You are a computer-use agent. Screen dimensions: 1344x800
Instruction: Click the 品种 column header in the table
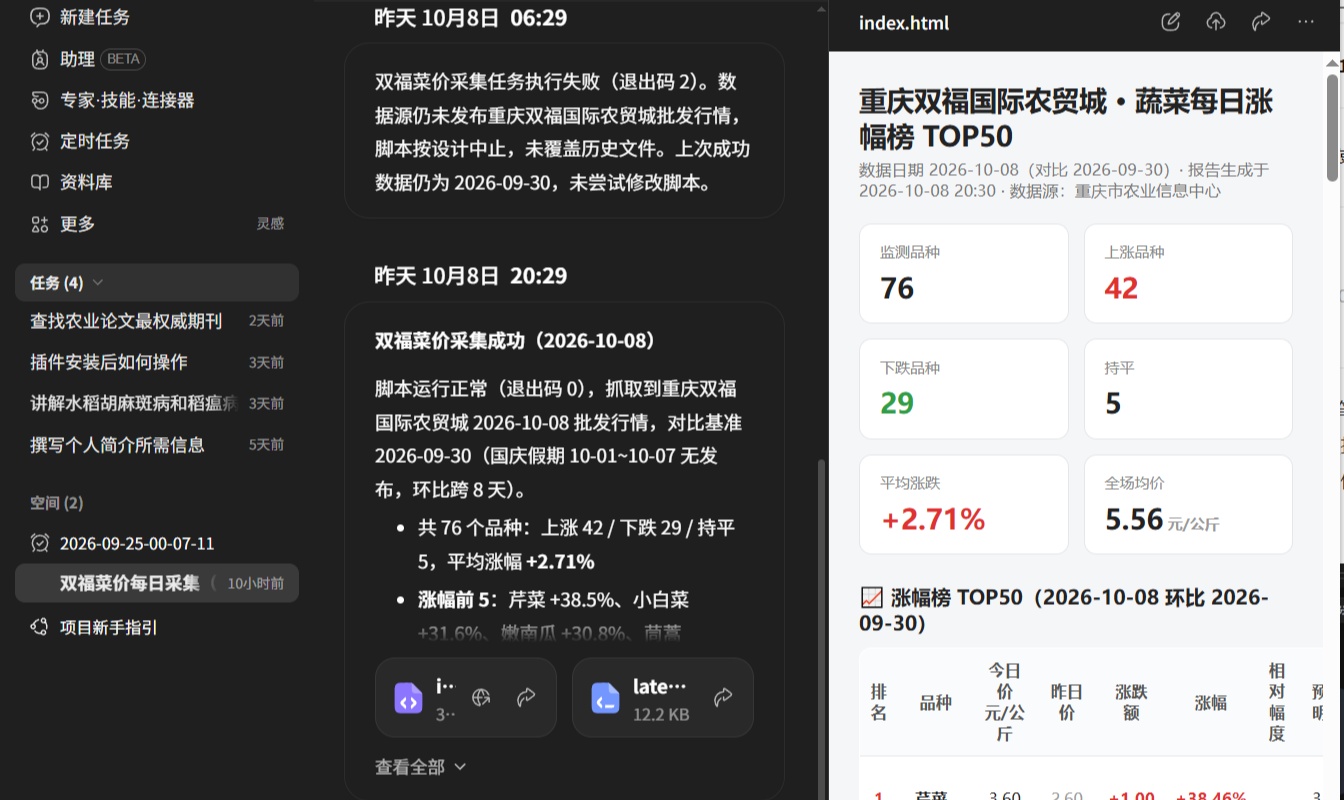click(x=935, y=703)
